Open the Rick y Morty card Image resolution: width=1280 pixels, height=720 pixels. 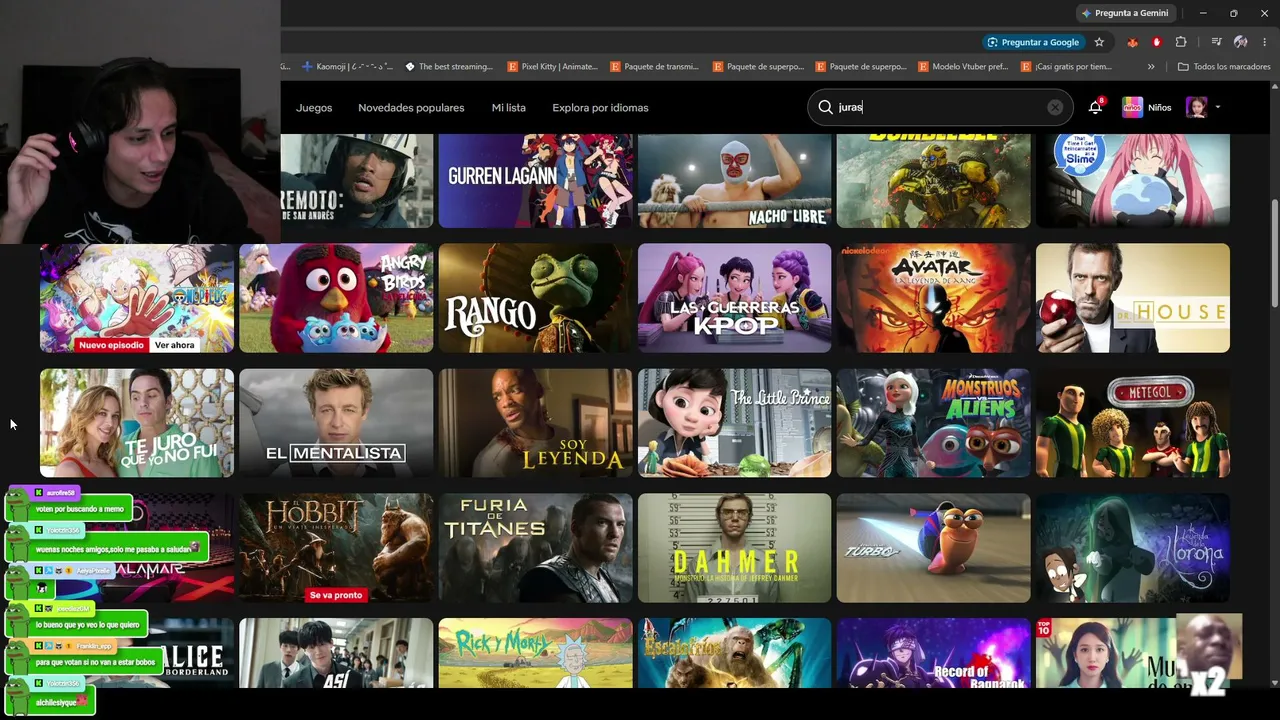(535, 653)
